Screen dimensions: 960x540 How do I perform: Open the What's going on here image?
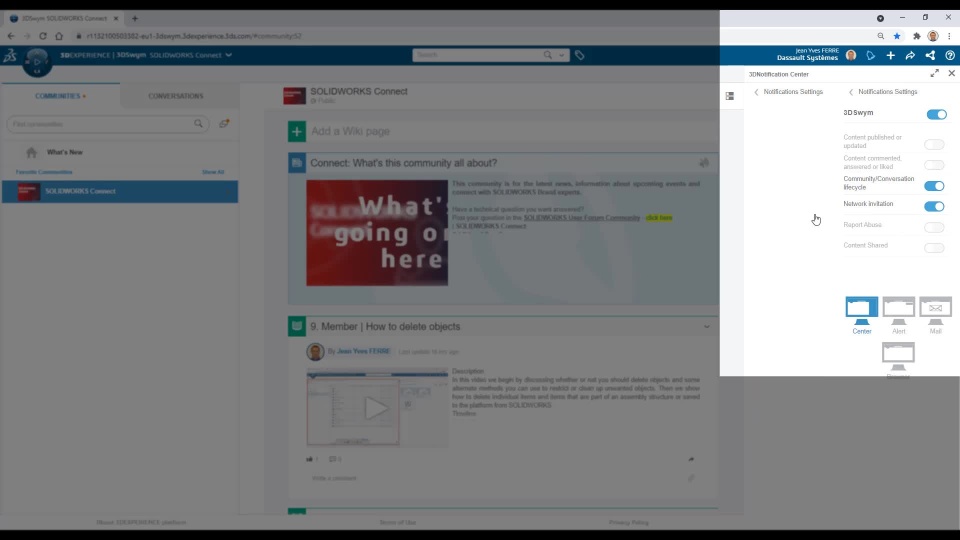point(377,233)
